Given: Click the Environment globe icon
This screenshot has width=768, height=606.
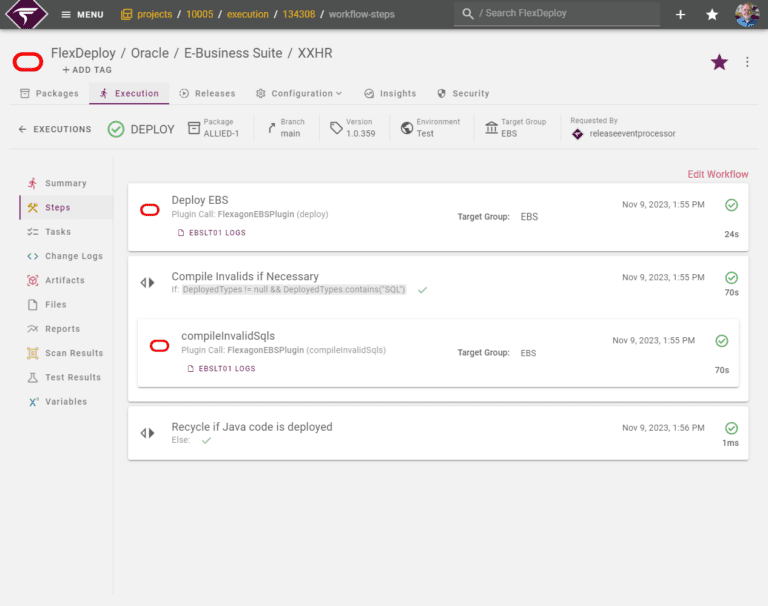Looking at the screenshot, I should coord(407,128).
